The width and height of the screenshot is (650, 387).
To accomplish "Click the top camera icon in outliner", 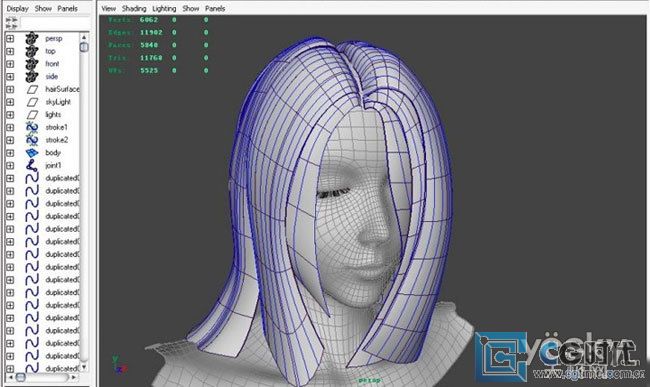I will (x=32, y=51).
